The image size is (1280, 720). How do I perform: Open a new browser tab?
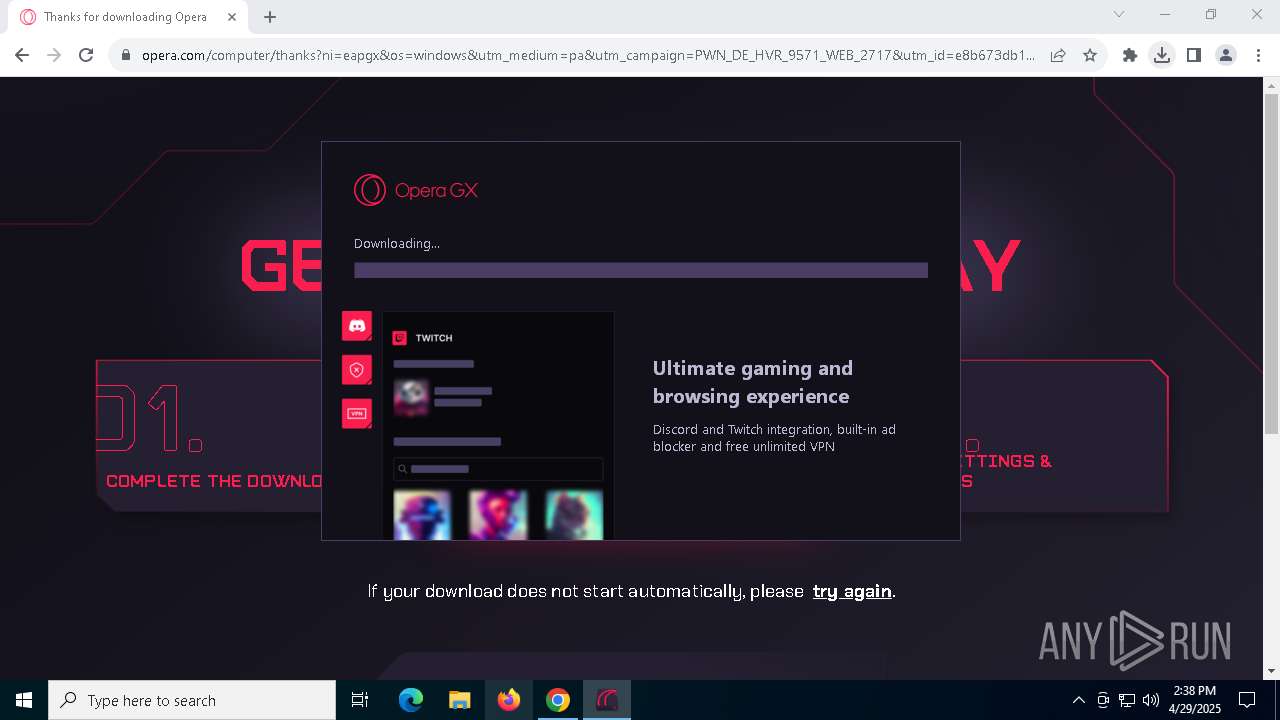270,17
